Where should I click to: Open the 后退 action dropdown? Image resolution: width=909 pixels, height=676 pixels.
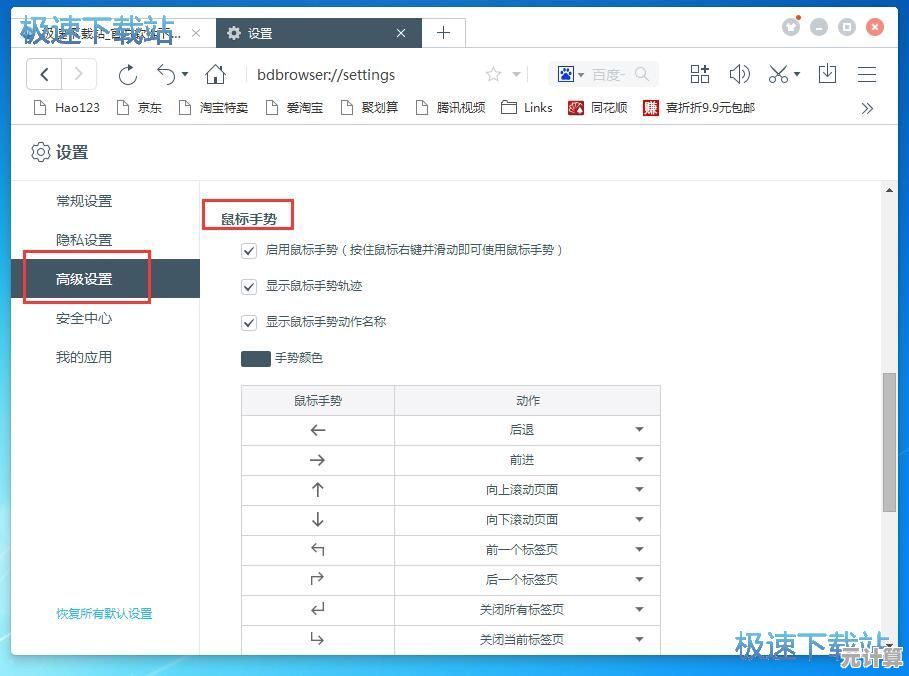[x=640, y=430]
